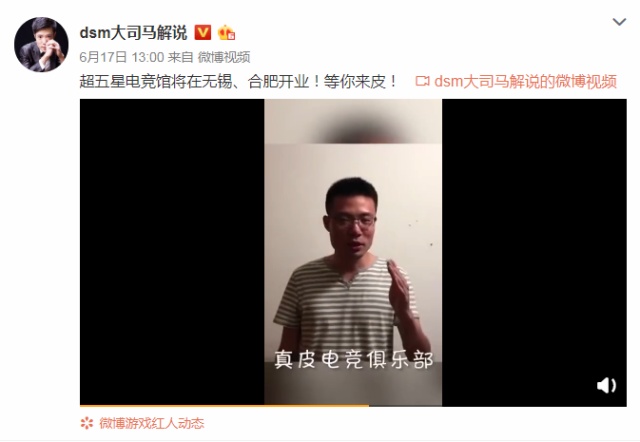Open the 6月17日 13:00 timestamp link
Screen dimensions: 640x442
(122, 57)
